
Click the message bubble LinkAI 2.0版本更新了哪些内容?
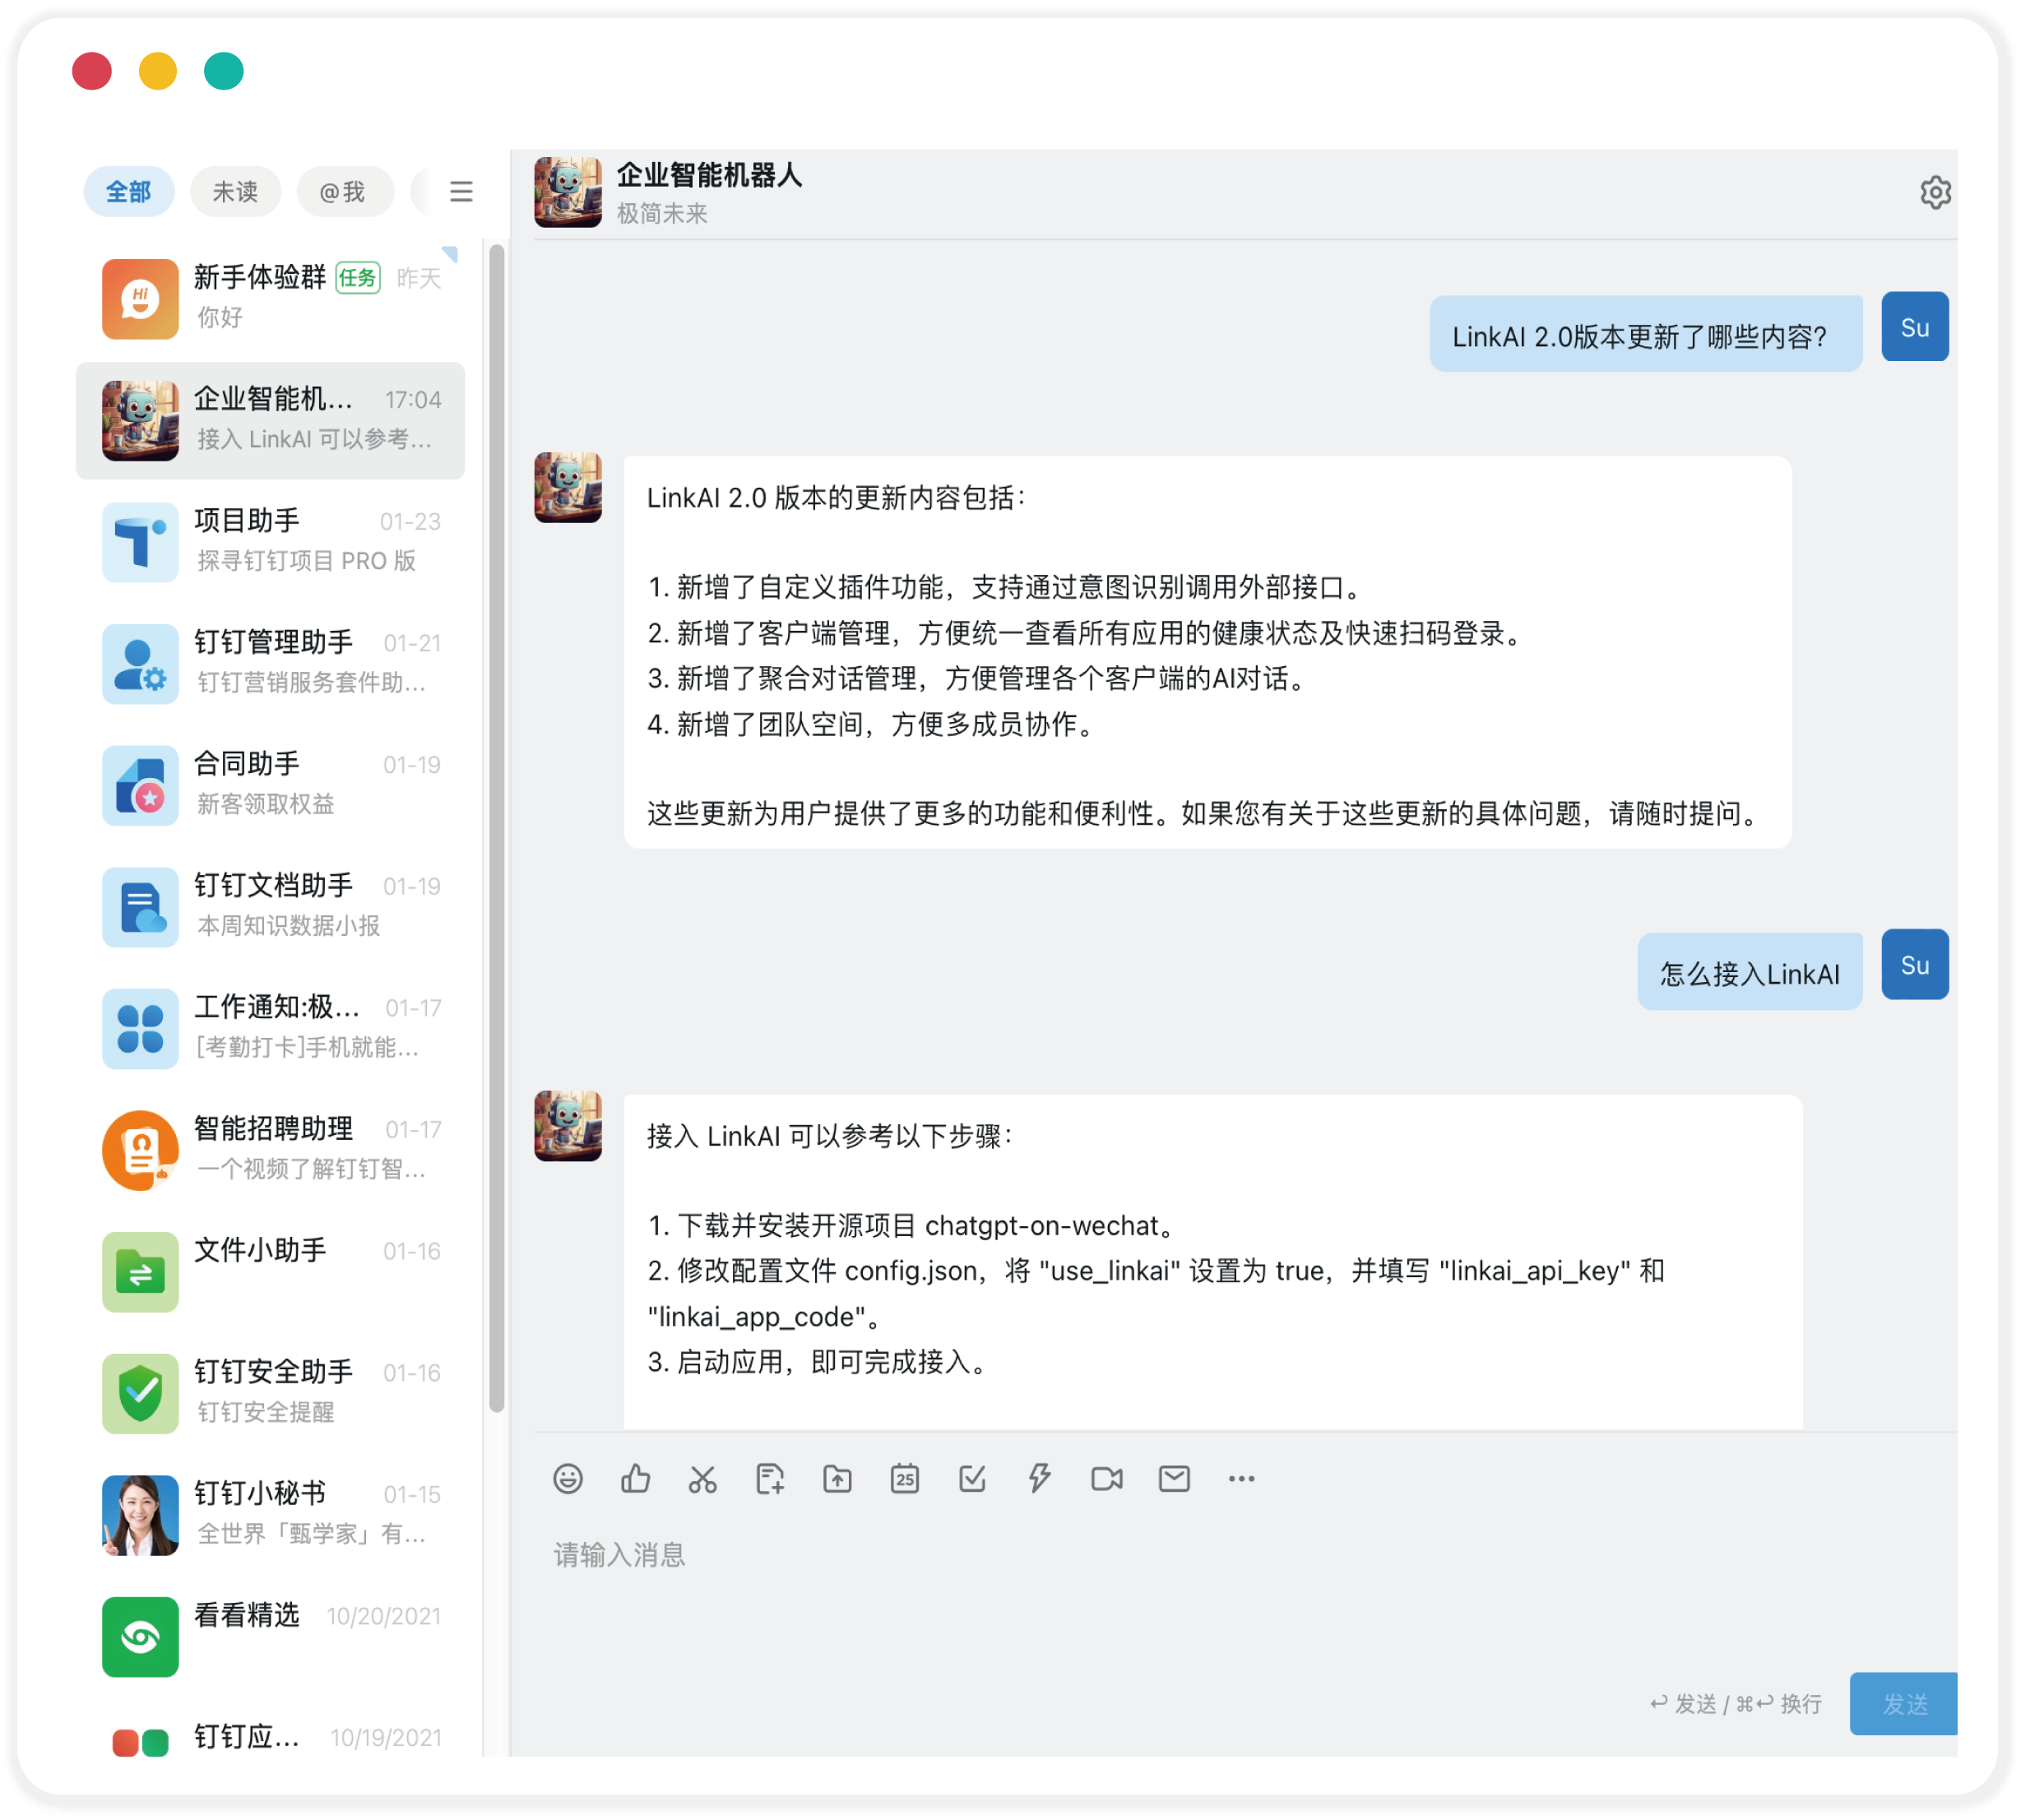tap(1645, 334)
